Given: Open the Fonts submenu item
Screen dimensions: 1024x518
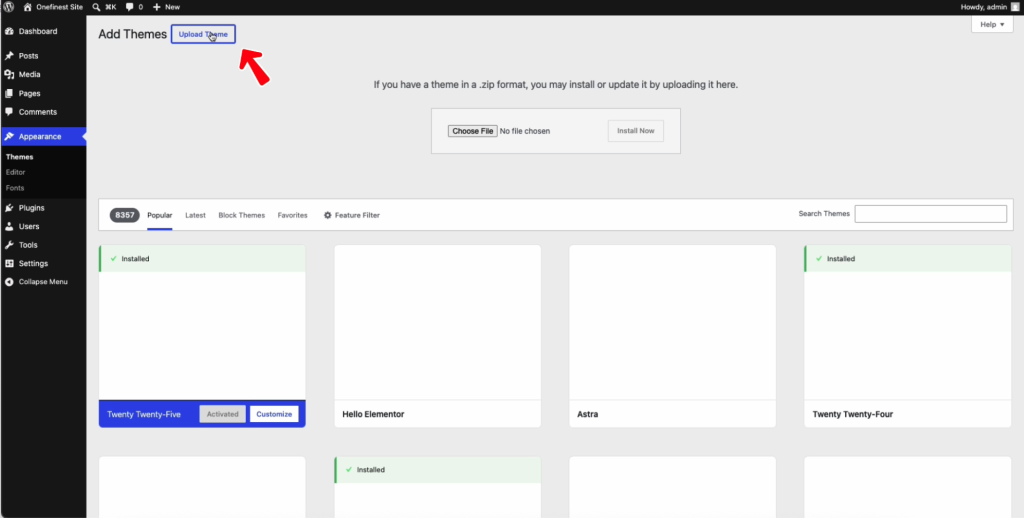Looking at the screenshot, I should click(x=15, y=188).
